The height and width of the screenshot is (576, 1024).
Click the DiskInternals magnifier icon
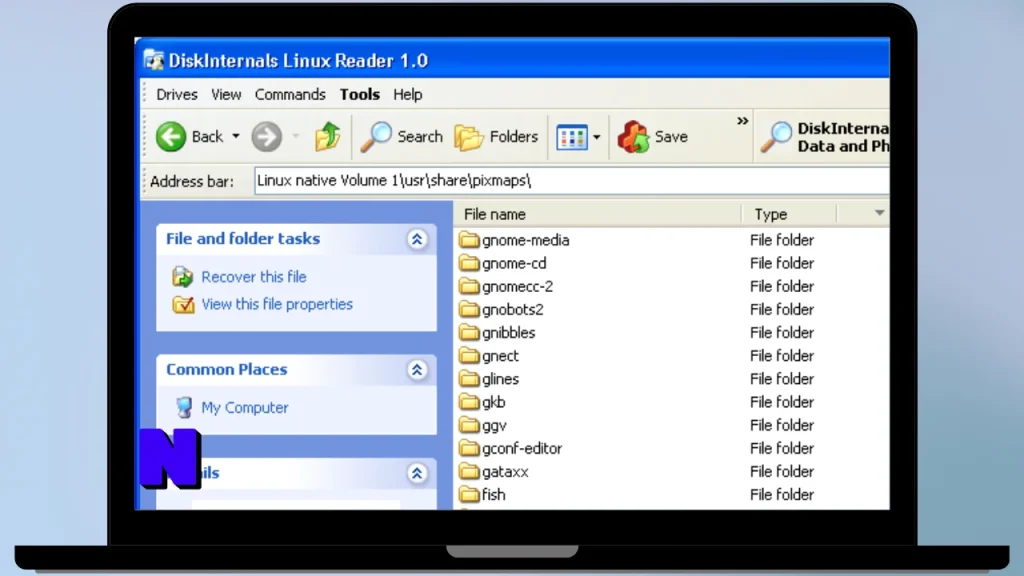coord(776,137)
